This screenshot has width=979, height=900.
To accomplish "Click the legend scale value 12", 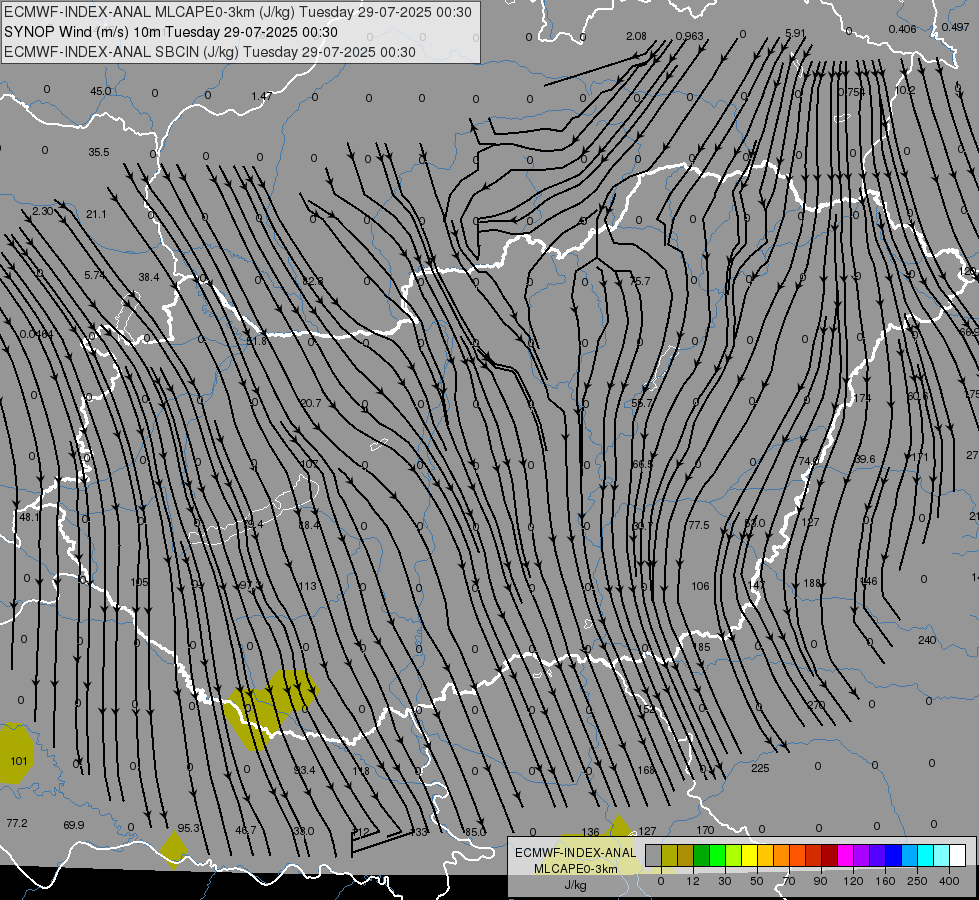I will coord(692,881).
